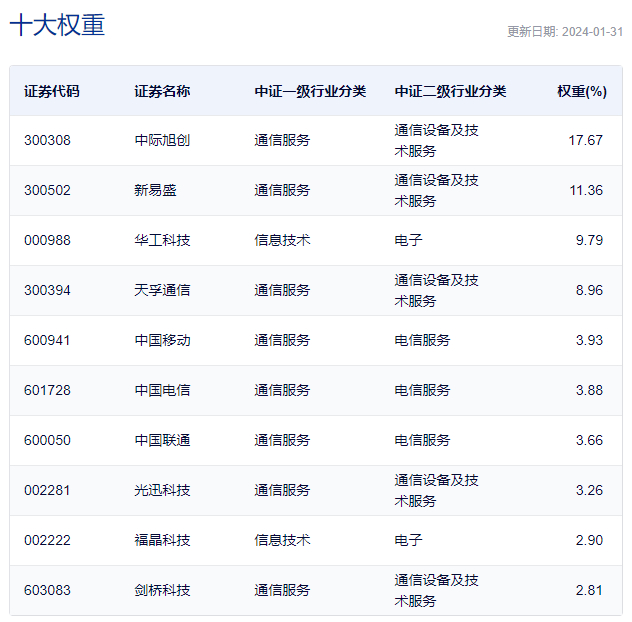Click 中国联通 in the table
The height and width of the screenshot is (622, 632).
[162, 440]
